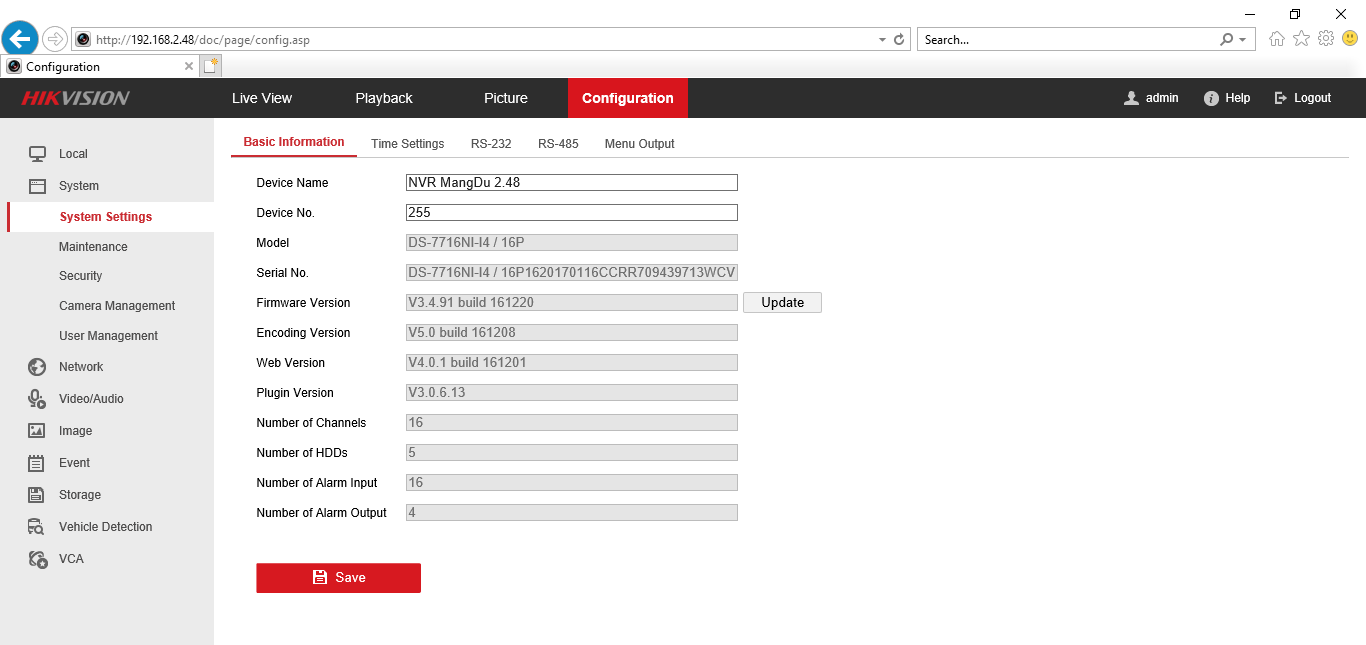Select Camera Management in the sidebar
The height and width of the screenshot is (645, 1366).
117,306
